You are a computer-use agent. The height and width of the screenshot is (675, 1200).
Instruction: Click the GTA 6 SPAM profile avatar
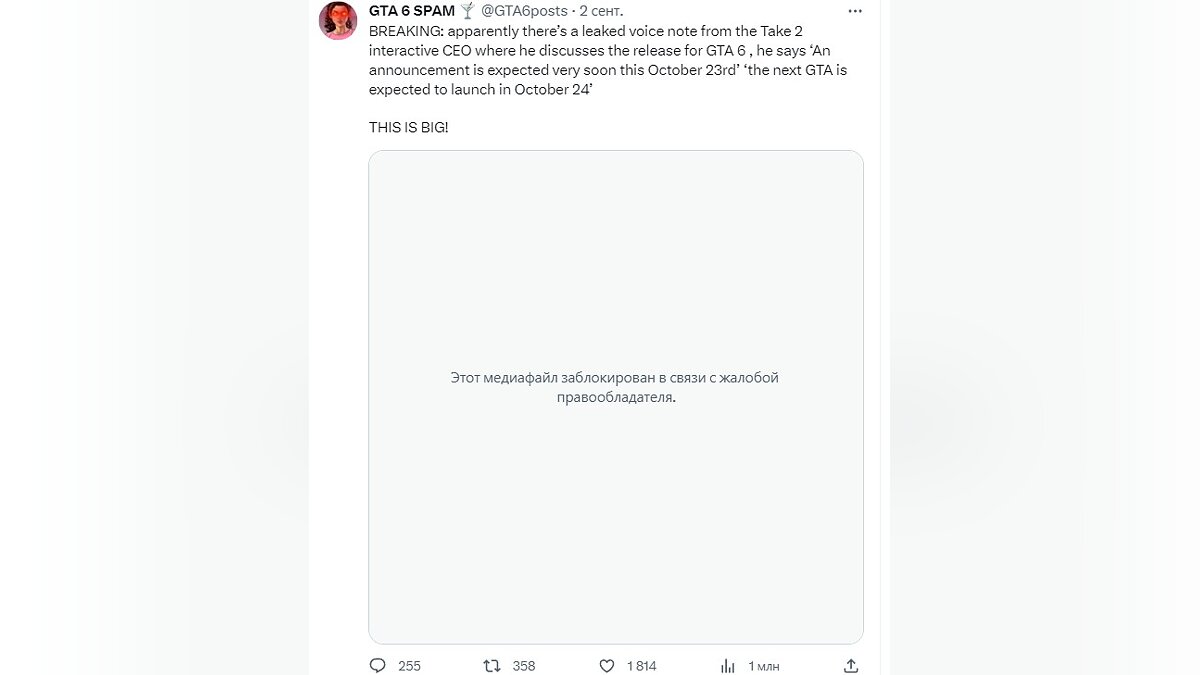pyautogui.click(x=338, y=20)
